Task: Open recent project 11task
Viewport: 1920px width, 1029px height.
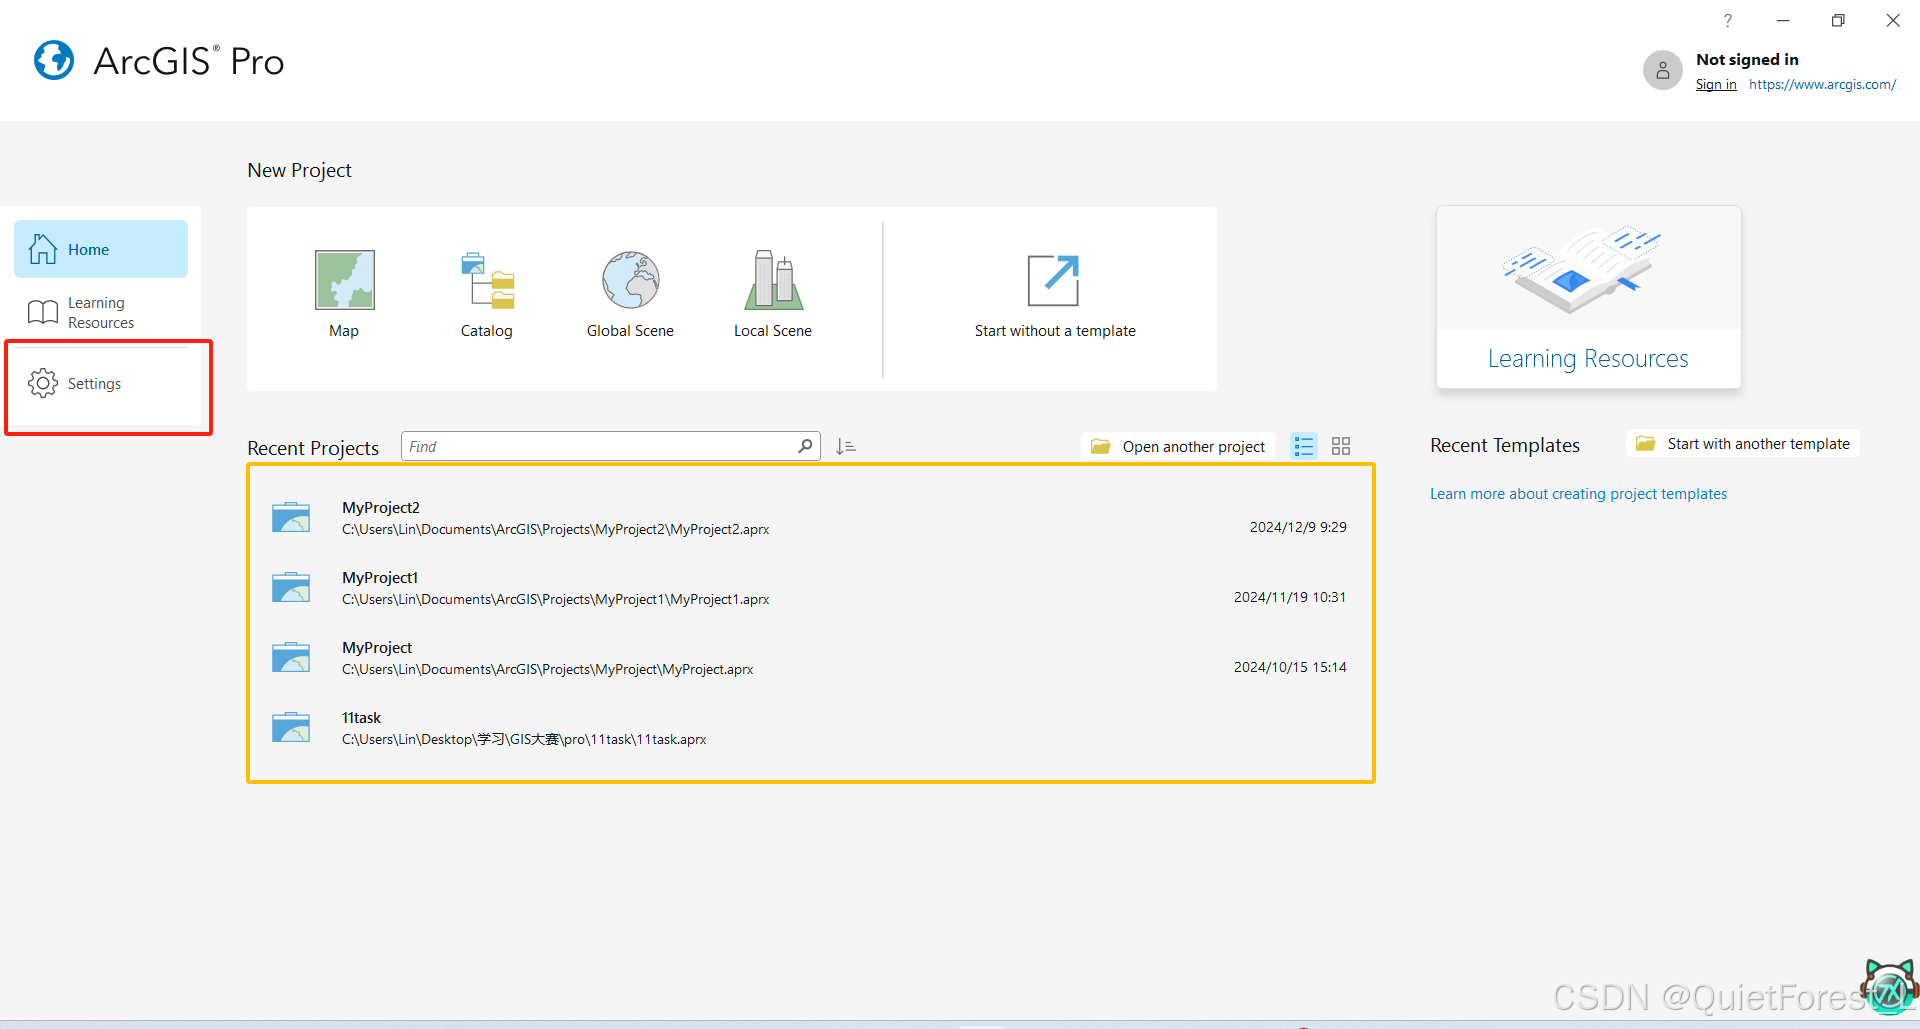Action: pyautogui.click(x=810, y=728)
